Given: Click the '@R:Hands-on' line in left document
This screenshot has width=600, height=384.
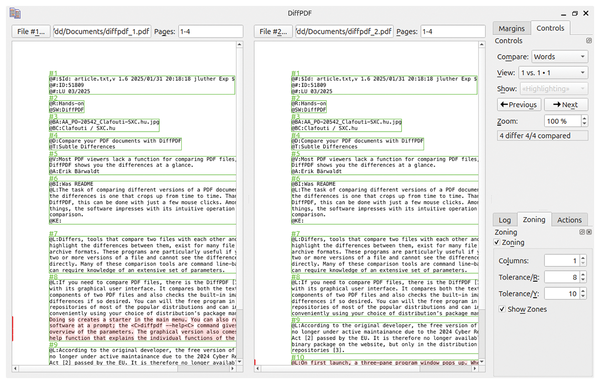Looking at the screenshot, I should pyautogui.click(x=67, y=103).
